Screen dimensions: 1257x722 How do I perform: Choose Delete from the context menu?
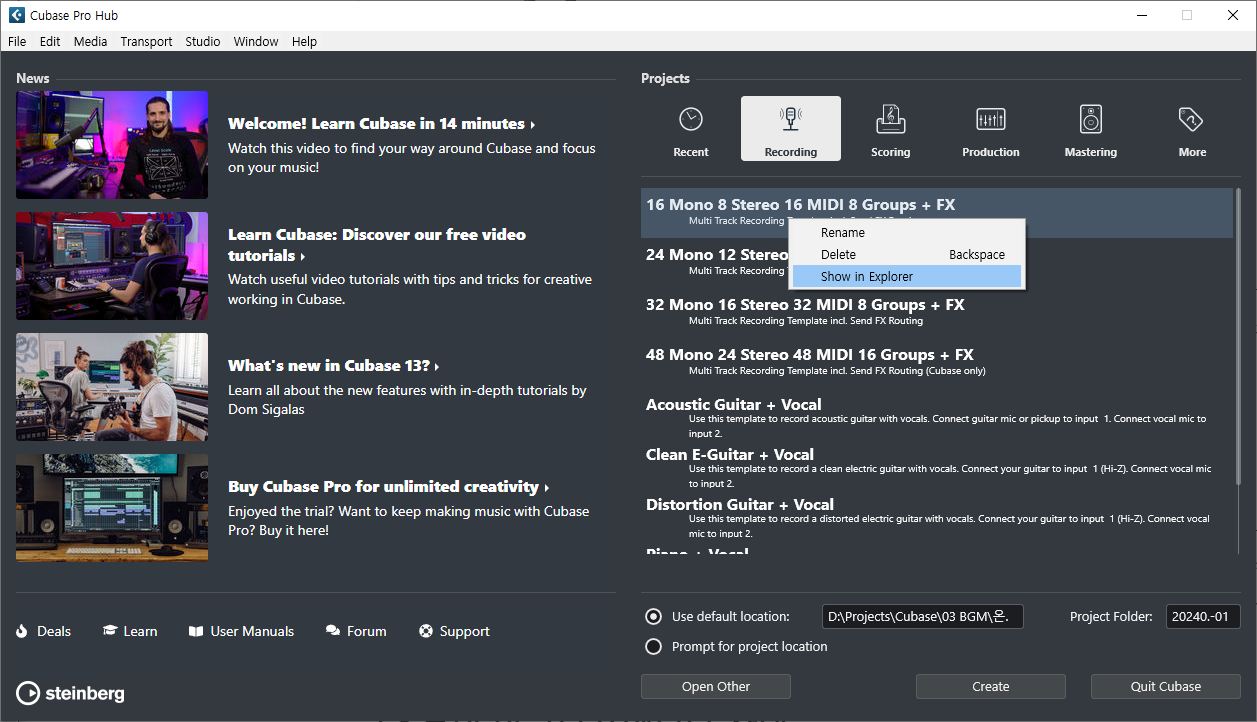point(907,255)
